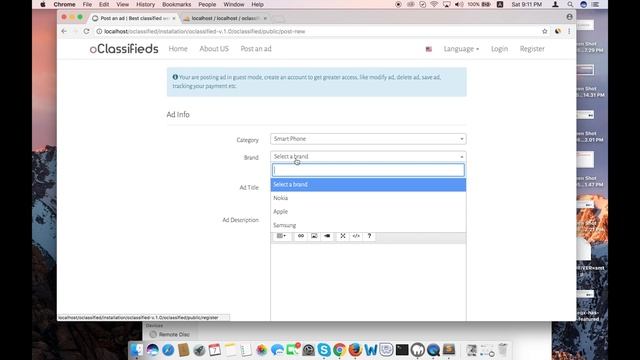Open Chrome three-dot menu

[x=569, y=31]
